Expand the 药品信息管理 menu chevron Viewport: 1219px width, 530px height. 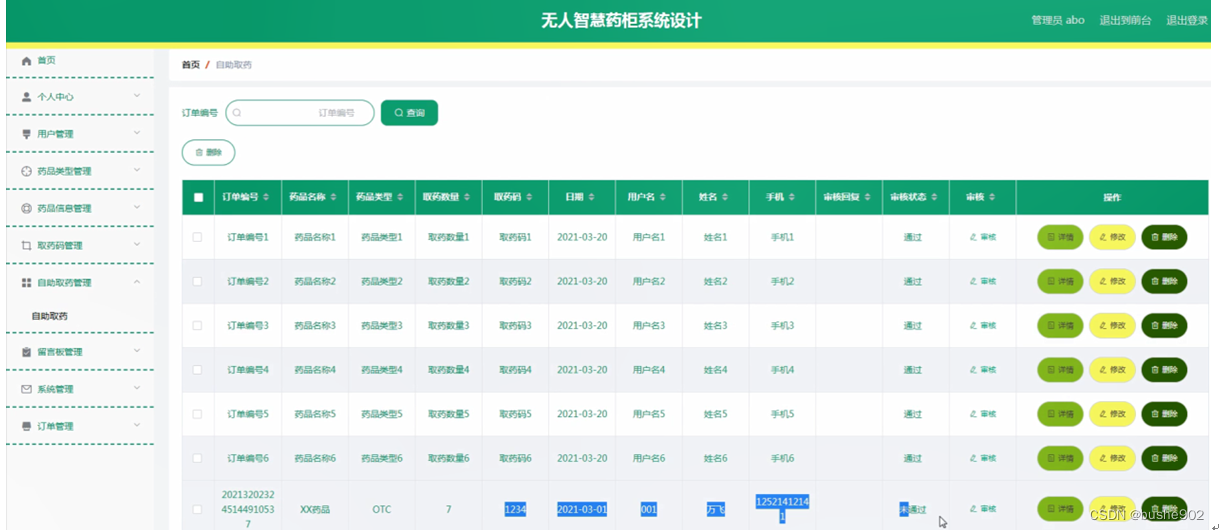click(x=137, y=207)
